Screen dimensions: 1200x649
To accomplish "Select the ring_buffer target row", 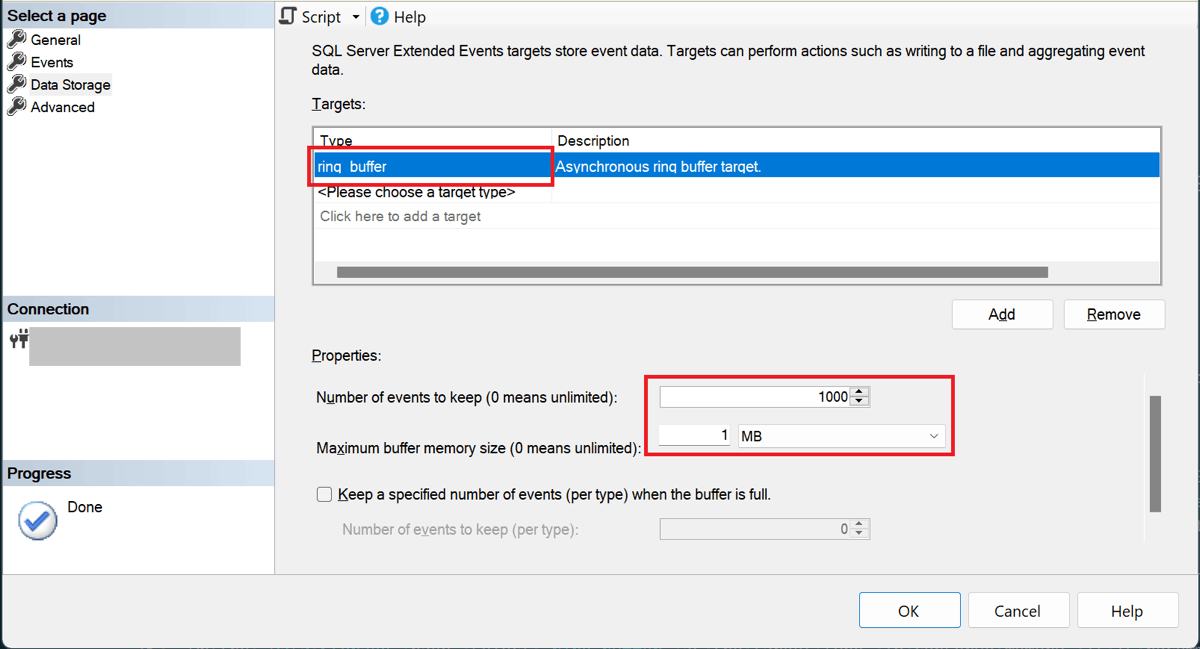I will pyautogui.click(x=432, y=167).
